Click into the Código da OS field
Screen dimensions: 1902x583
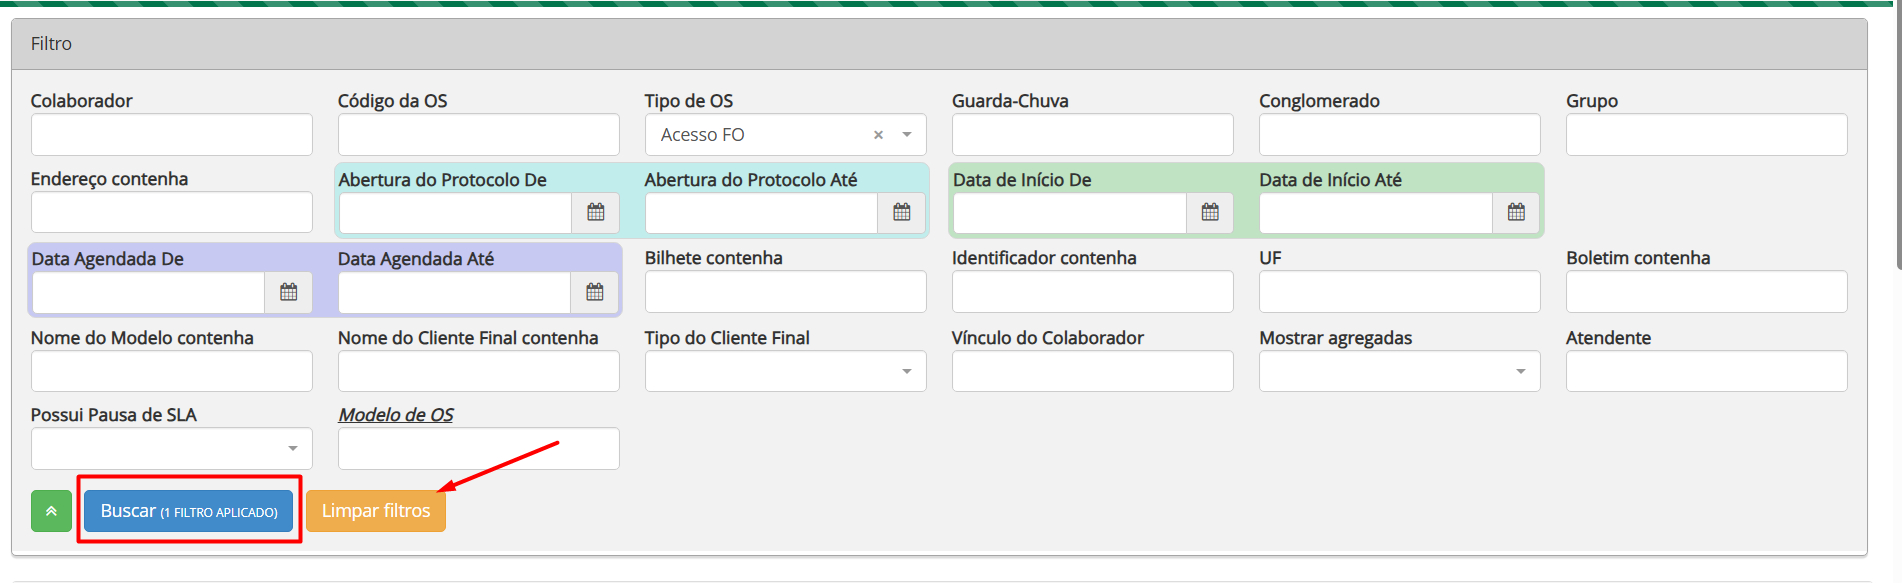(x=478, y=135)
